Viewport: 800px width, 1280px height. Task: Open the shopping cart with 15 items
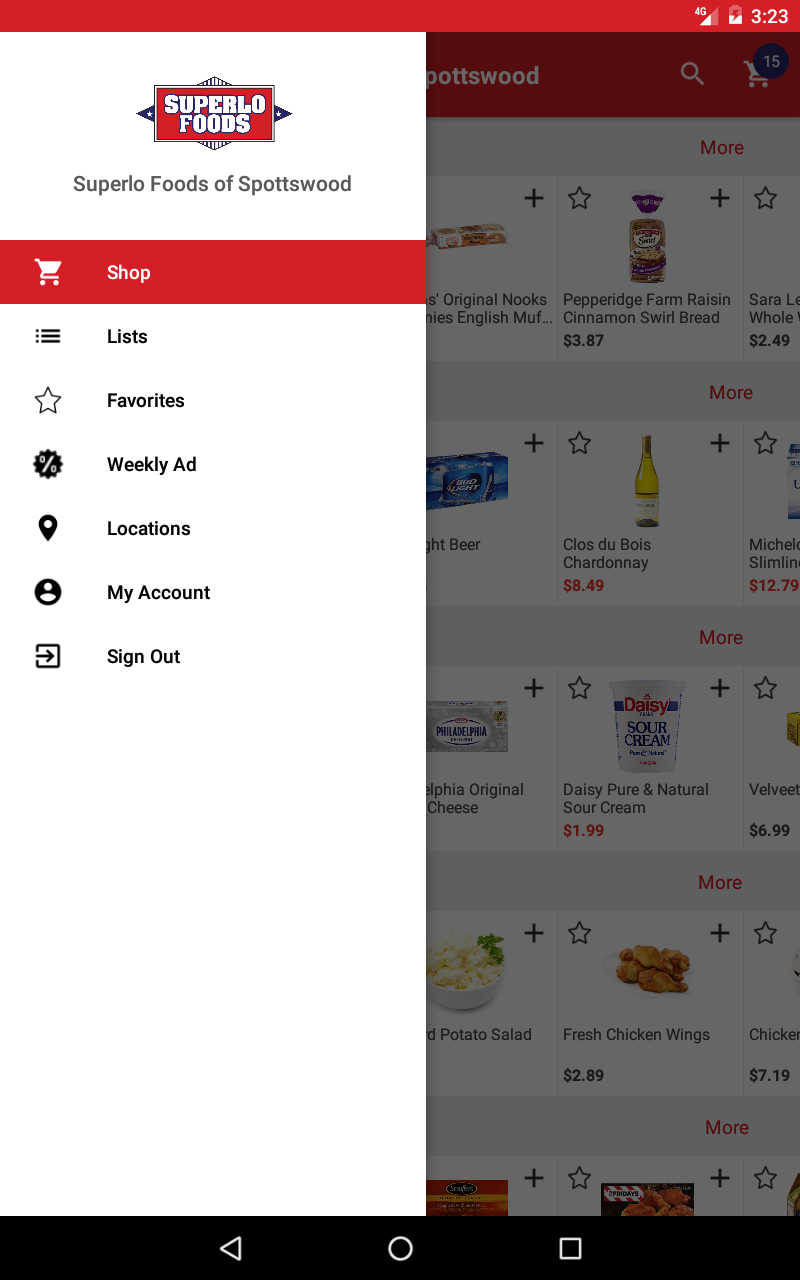[x=758, y=74]
